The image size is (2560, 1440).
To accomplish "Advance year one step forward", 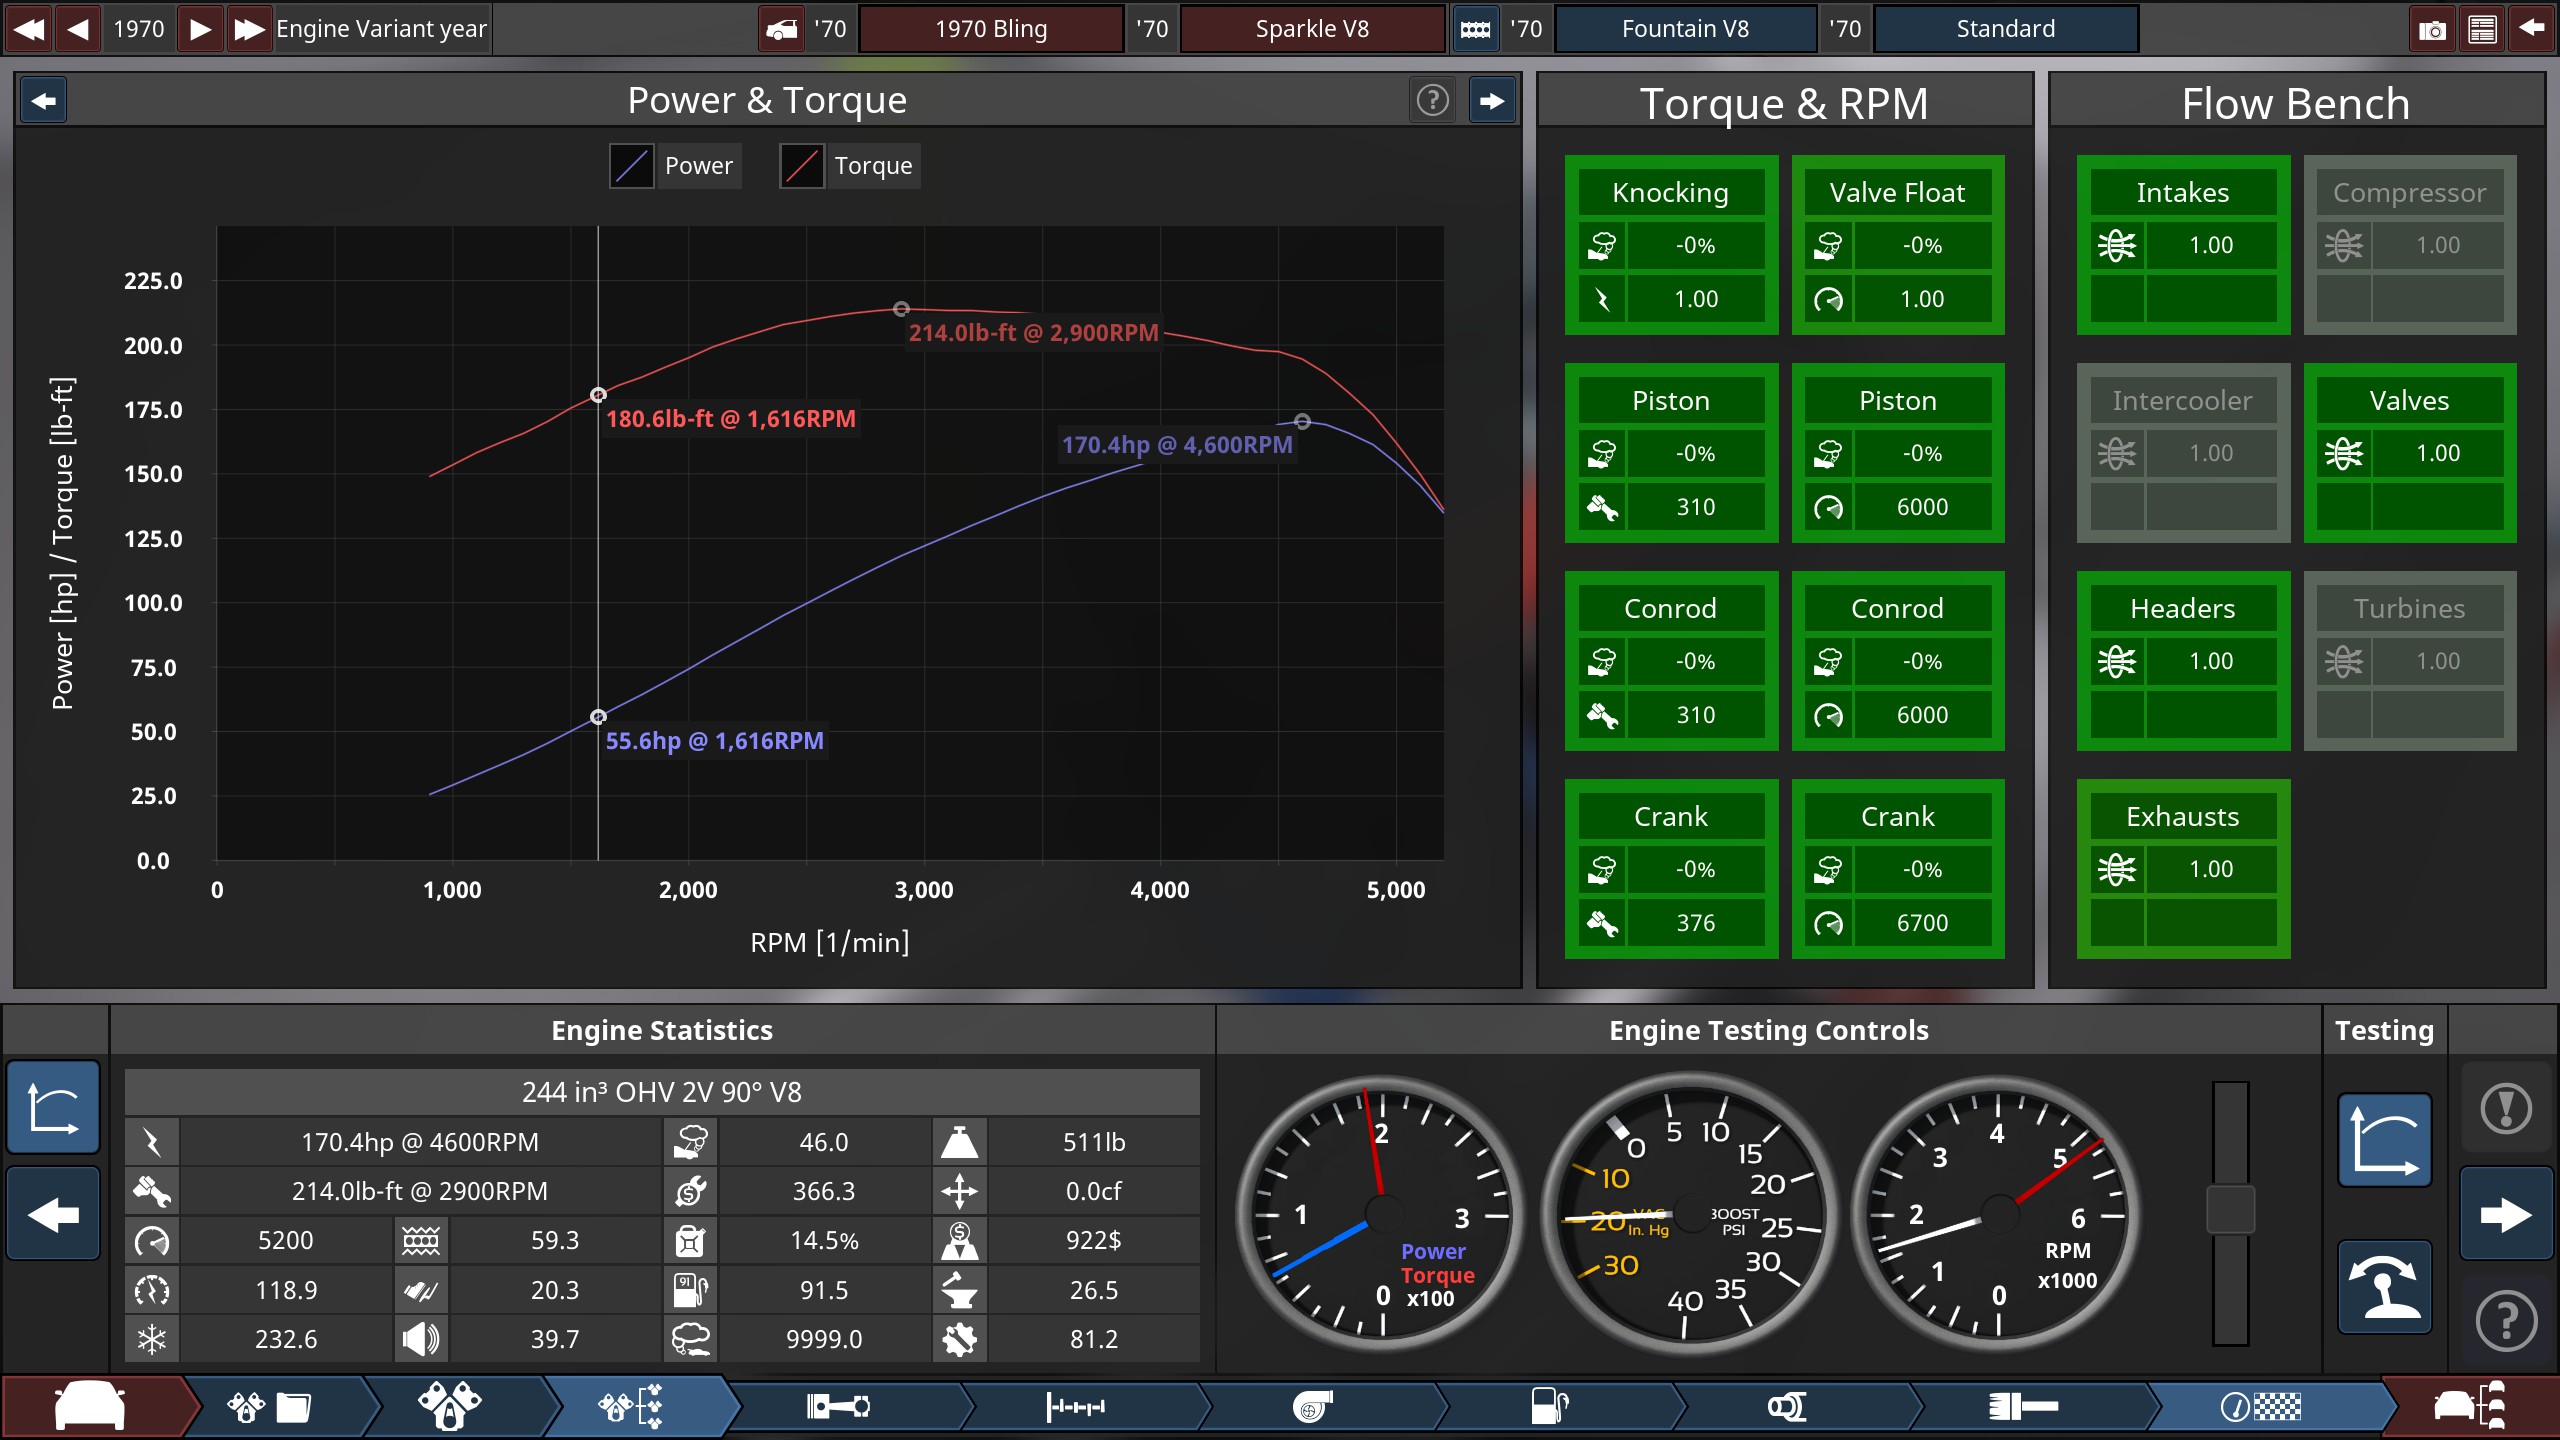I will [x=200, y=29].
